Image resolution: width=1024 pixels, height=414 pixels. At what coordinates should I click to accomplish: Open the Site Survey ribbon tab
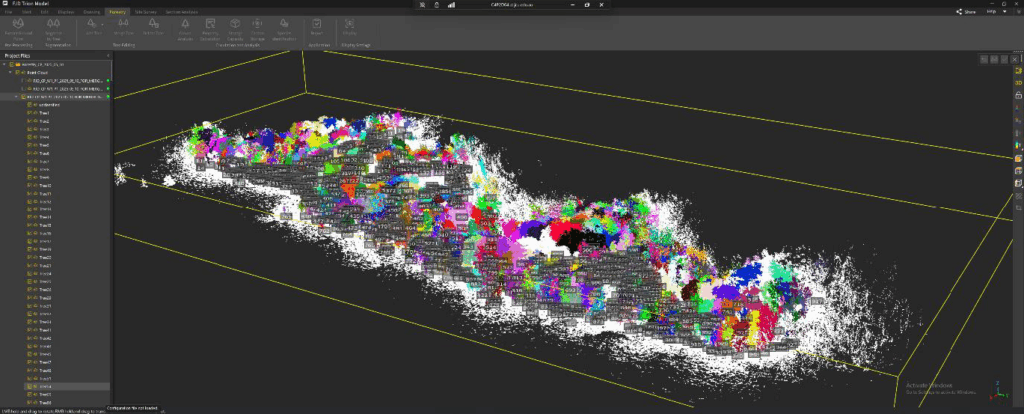pyautogui.click(x=146, y=12)
